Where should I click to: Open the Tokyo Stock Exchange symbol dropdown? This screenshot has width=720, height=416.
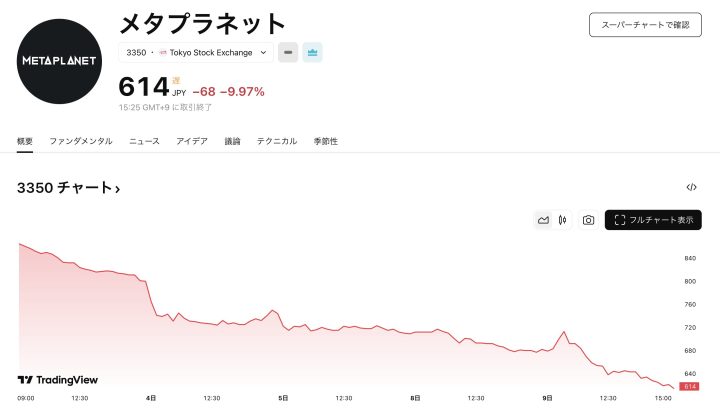click(x=196, y=52)
